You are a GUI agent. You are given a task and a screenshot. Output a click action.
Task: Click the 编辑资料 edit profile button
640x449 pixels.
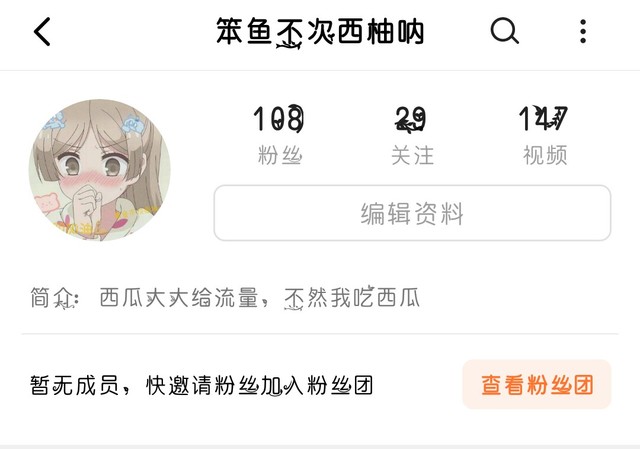coord(412,213)
